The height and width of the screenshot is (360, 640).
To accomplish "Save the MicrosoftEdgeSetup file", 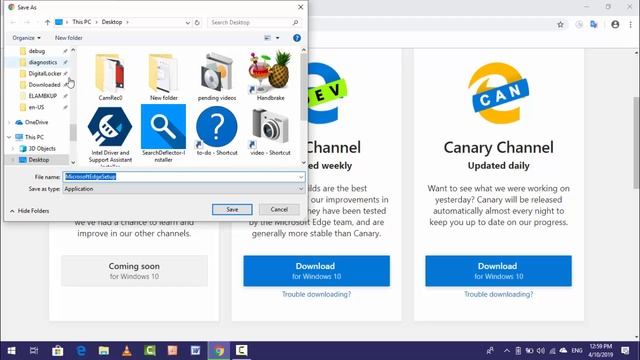I will 232,209.
